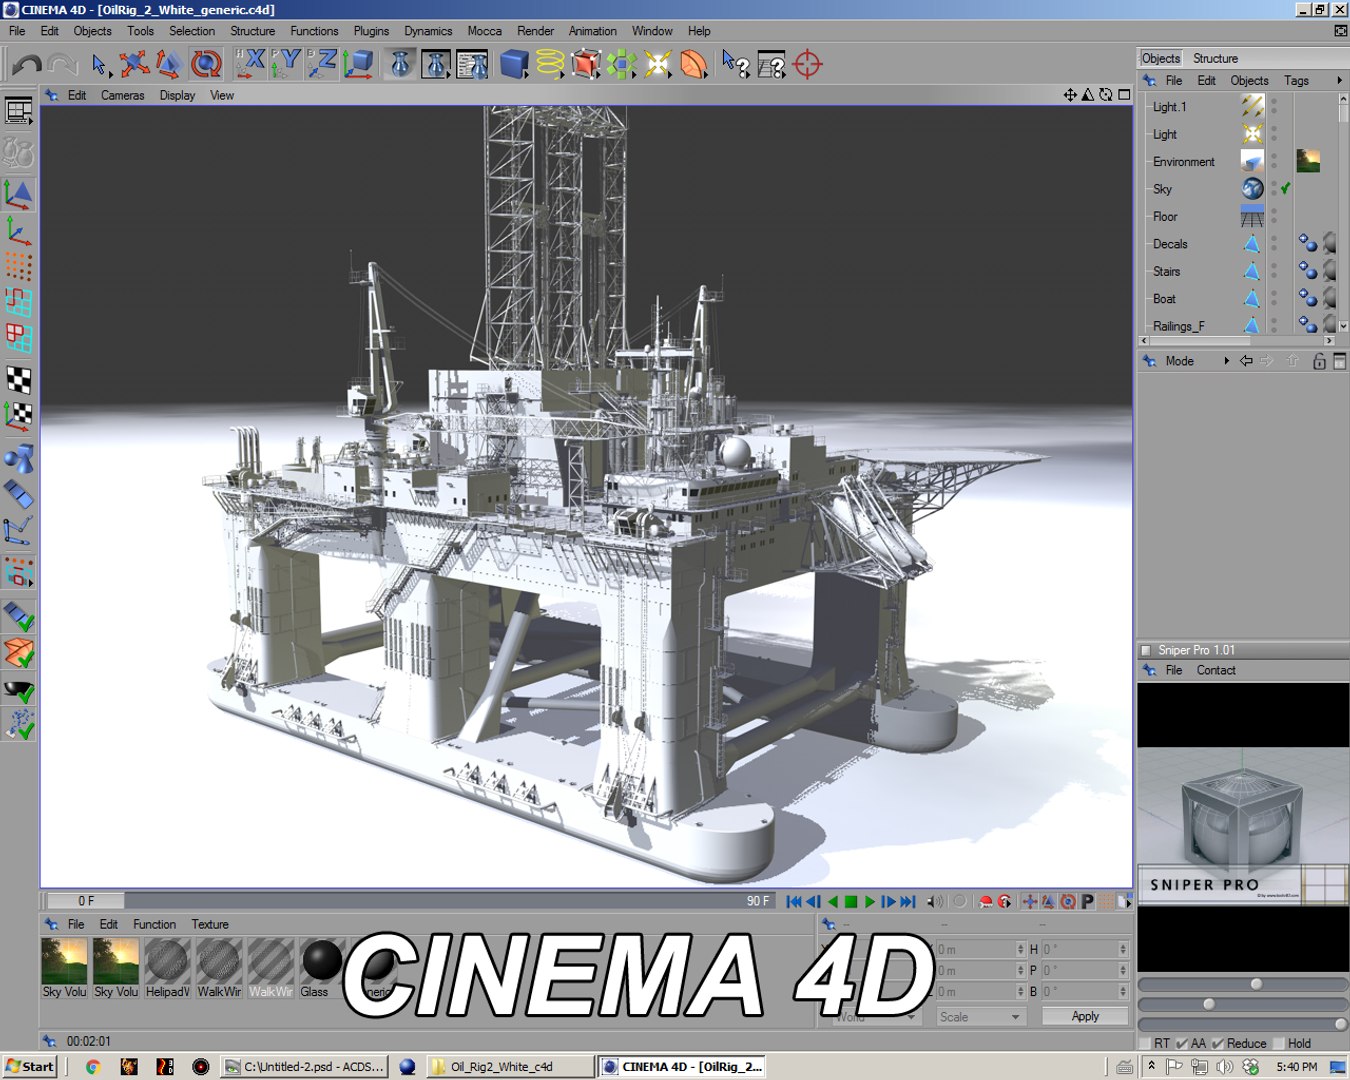Click the green checkmark on the Sky row
Image resolution: width=1350 pixels, height=1080 pixels.
[x=1286, y=188]
